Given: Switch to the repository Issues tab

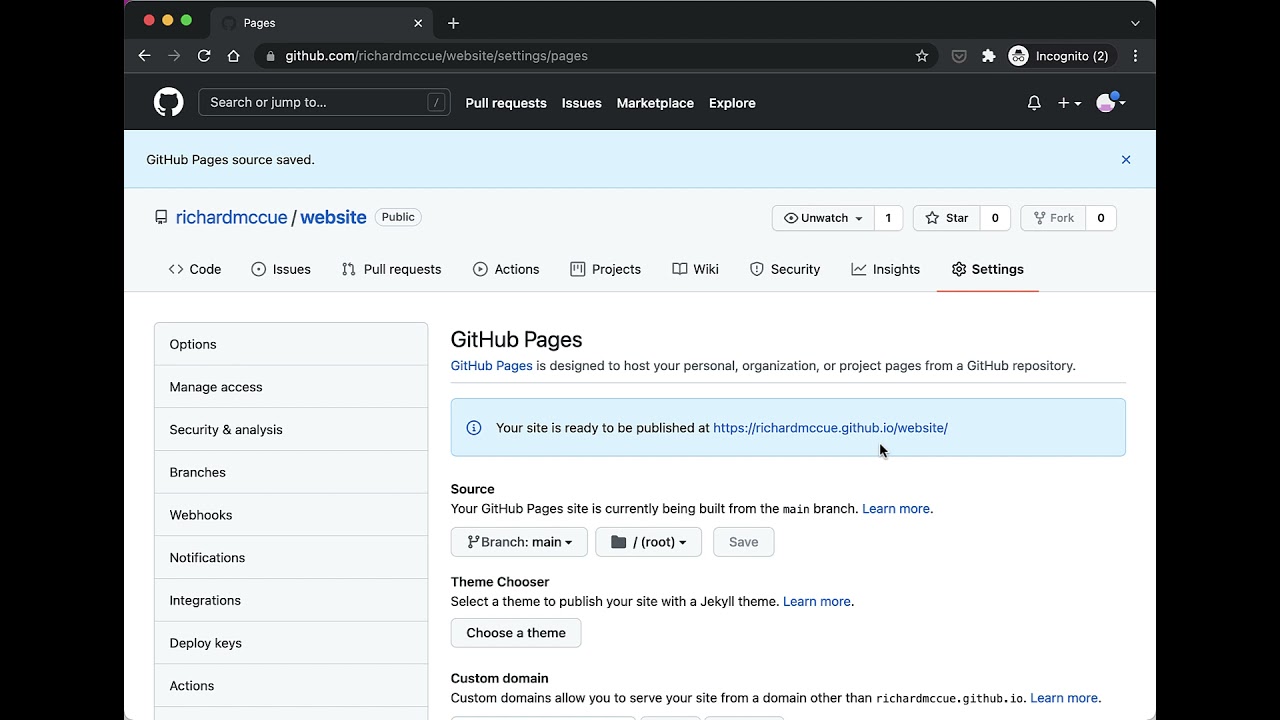Looking at the screenshot, I should (281, 269).
